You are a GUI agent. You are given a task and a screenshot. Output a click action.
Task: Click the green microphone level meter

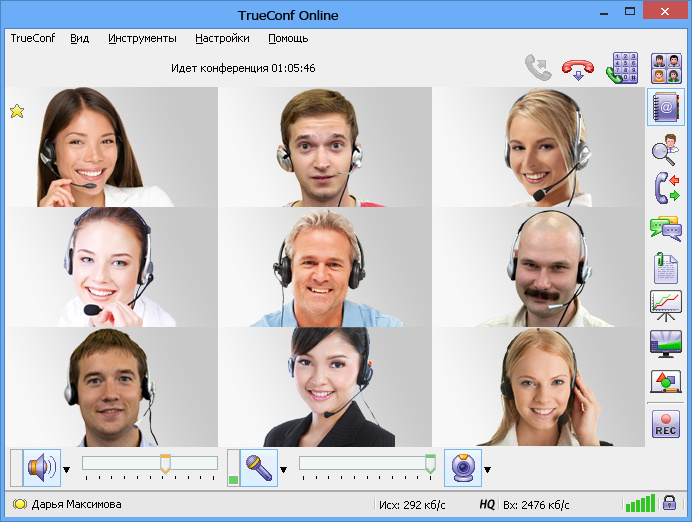(233, 468)
